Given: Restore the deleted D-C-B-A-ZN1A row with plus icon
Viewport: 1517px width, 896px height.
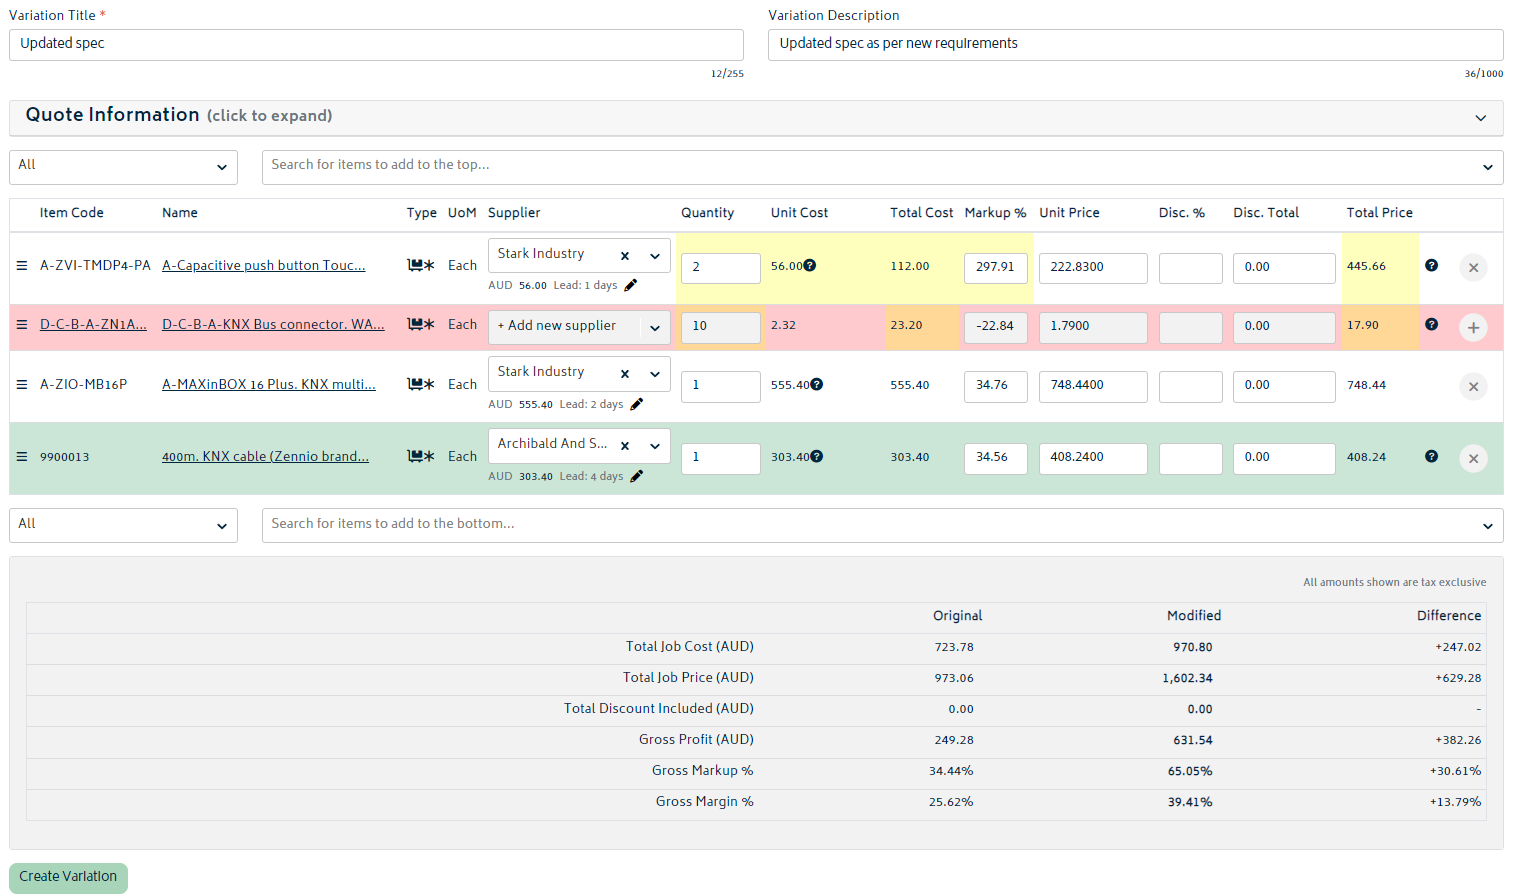Looking at the screenshot, I should (x=1472, y=328).
